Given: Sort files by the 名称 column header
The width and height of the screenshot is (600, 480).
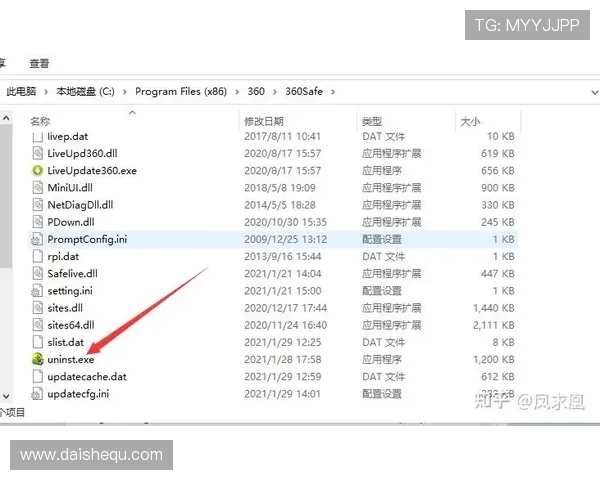Looking at the screenshot, I should point(40,122).
